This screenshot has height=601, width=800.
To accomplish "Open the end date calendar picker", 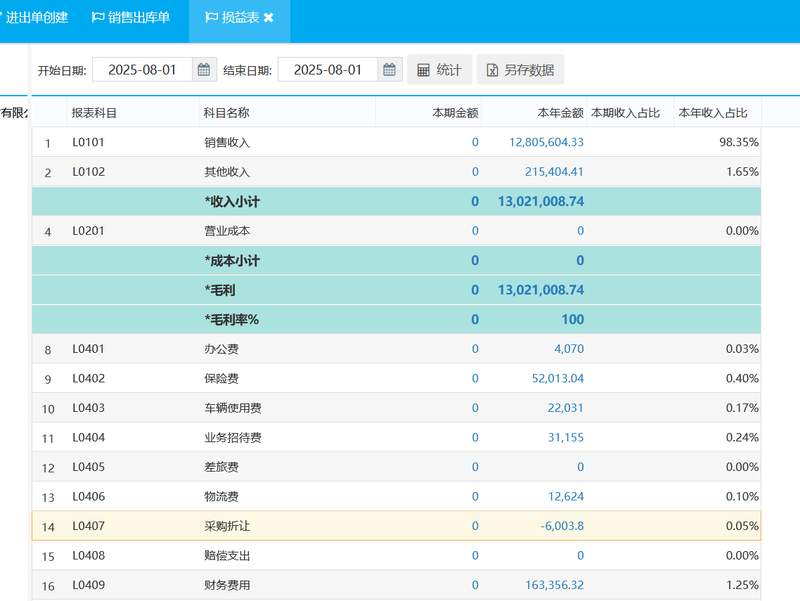I will [x=389, y=70].
